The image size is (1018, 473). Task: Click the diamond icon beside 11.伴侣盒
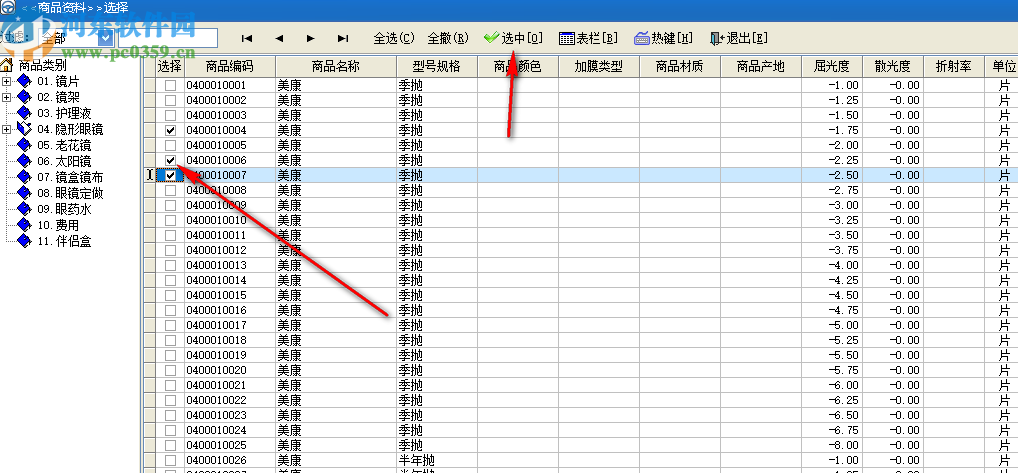[x=24, y=241]
